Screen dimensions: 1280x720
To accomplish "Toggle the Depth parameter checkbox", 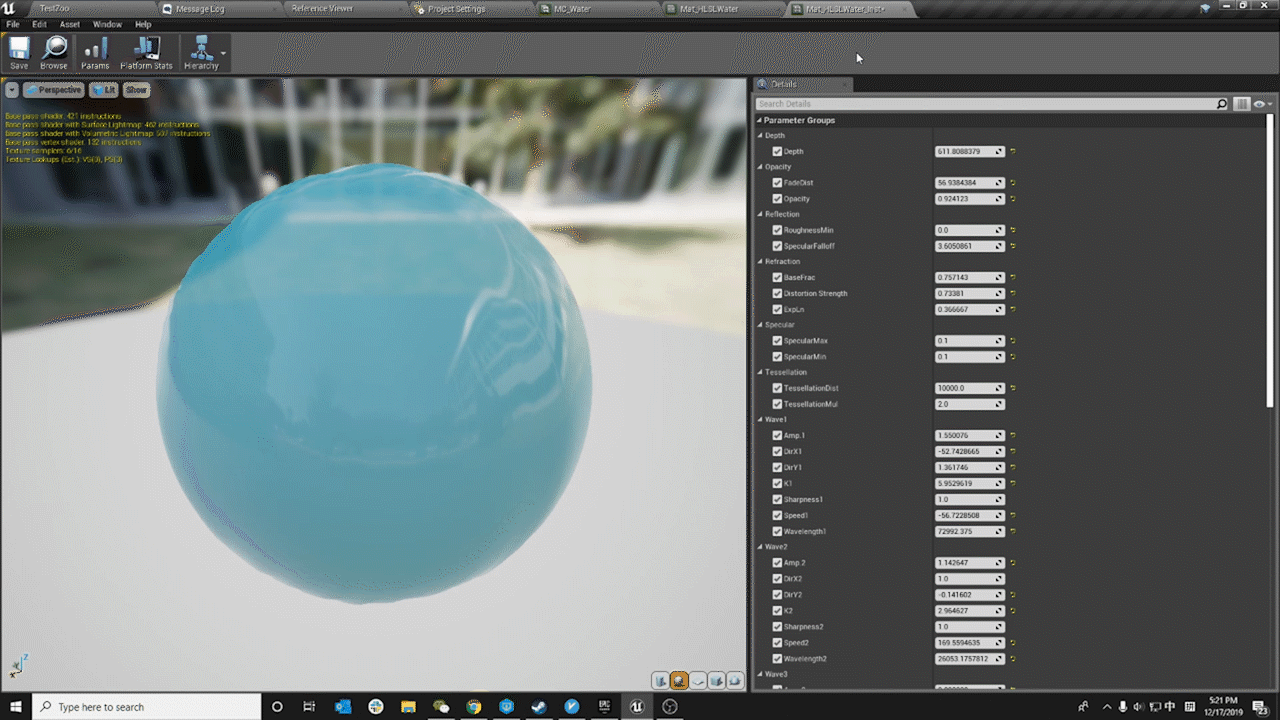I will tap(777, 151).
